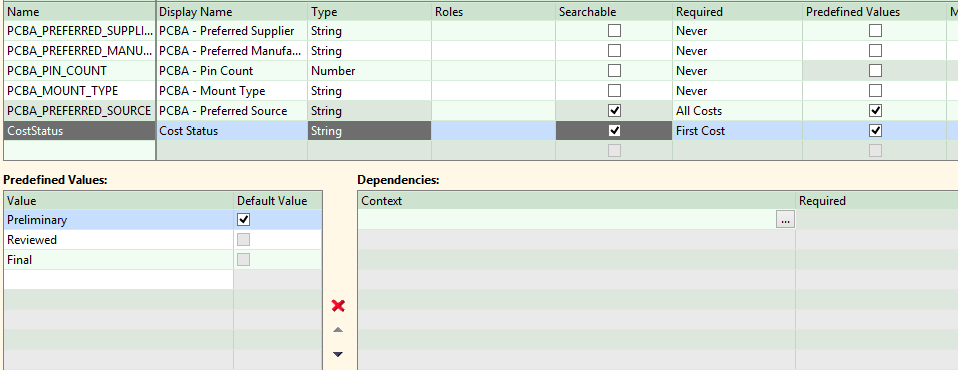Toggle Predefined Values for PCBA - Preferred Supplier

(x=876, y=31)
